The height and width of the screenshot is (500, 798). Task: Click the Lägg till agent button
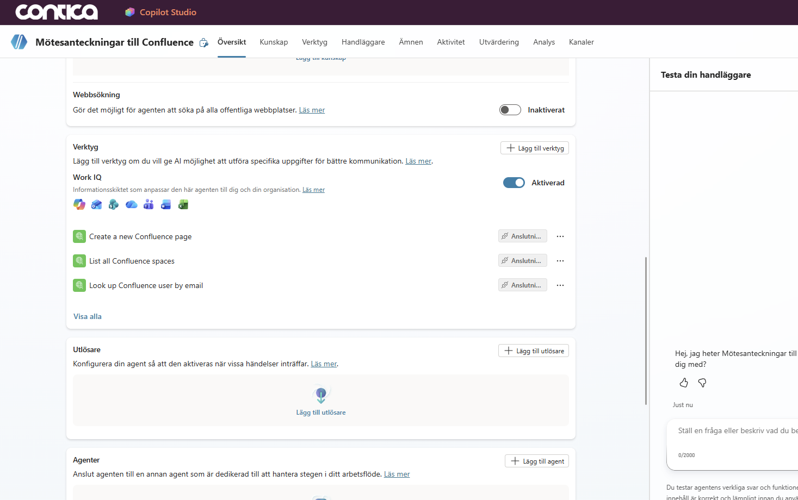537,461
